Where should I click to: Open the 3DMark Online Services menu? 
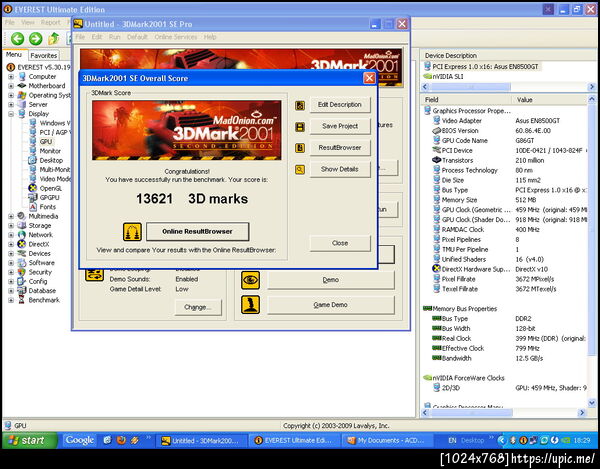click(176, 37)
